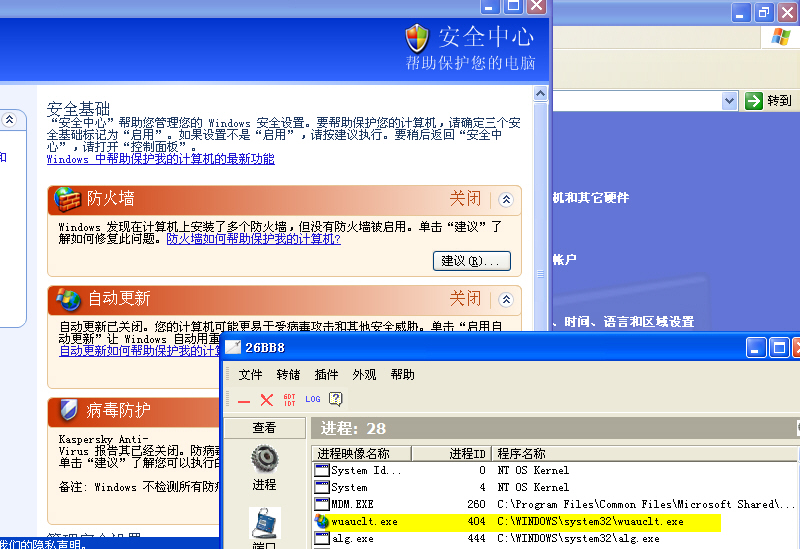Click the 进程: 28 header label
The image size is (800, 549).
[353, 428]
